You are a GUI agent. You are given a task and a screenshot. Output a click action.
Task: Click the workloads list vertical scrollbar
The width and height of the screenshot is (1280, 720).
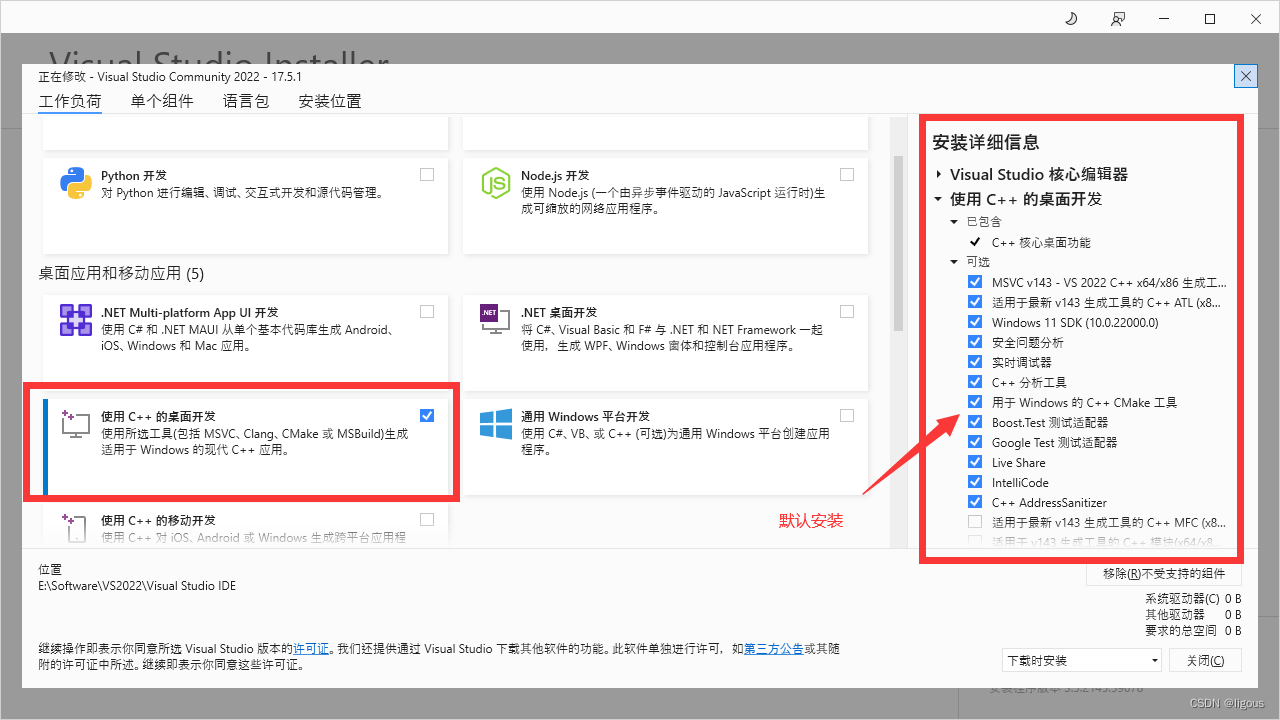tap(898, 243)
